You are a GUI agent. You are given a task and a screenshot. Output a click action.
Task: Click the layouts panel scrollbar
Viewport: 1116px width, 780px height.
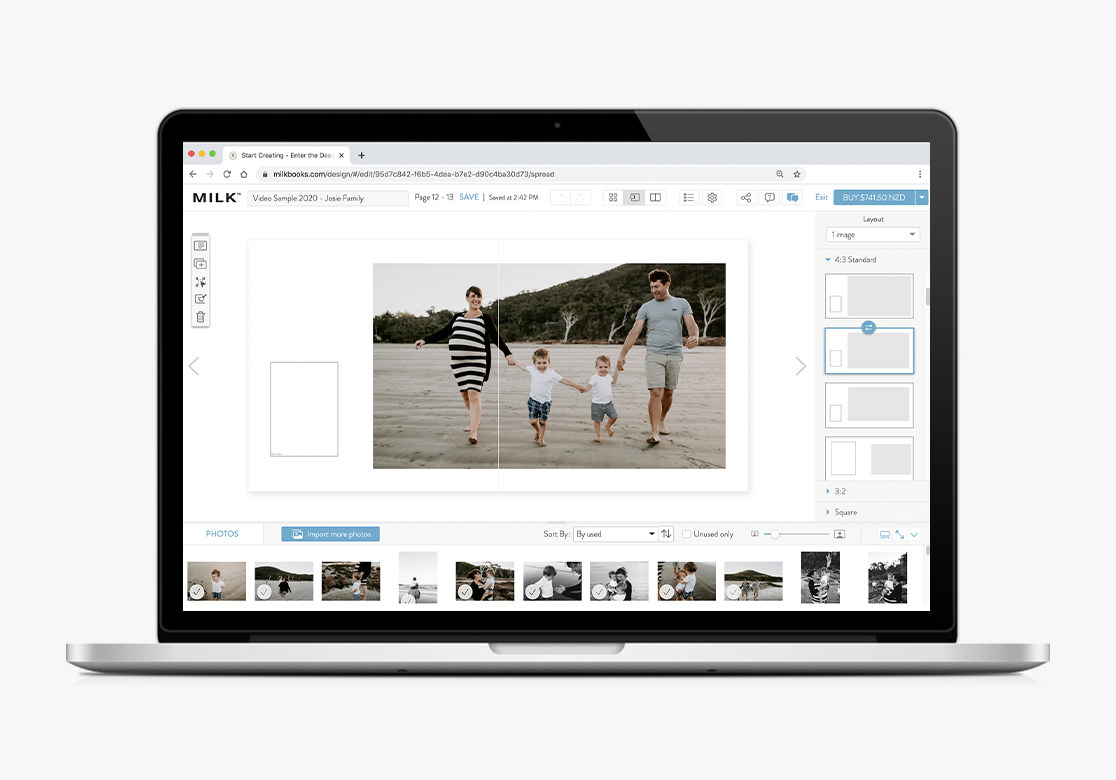[927, 297]
